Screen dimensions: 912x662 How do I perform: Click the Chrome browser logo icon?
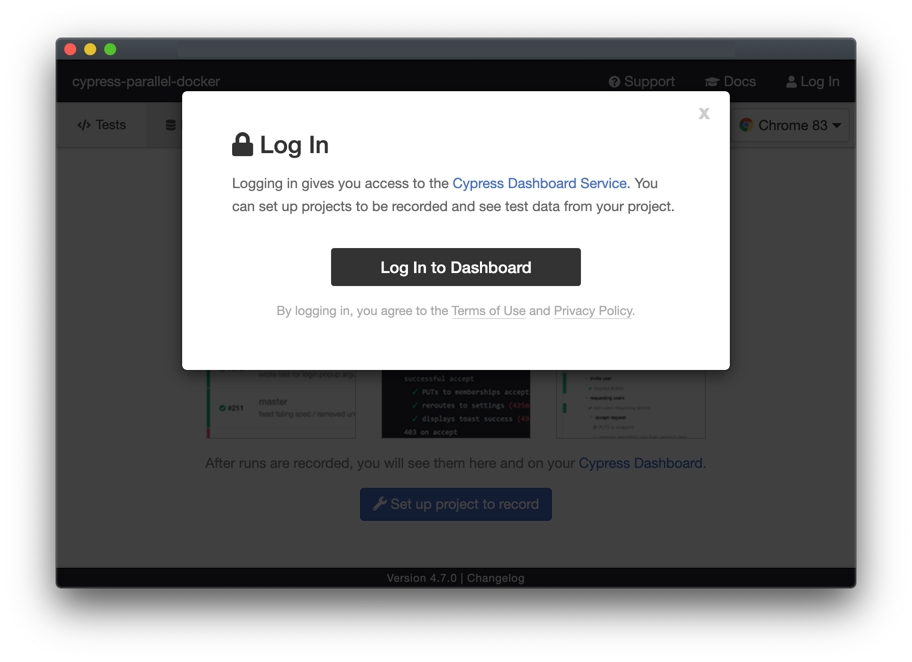click(x=746, y=125)
